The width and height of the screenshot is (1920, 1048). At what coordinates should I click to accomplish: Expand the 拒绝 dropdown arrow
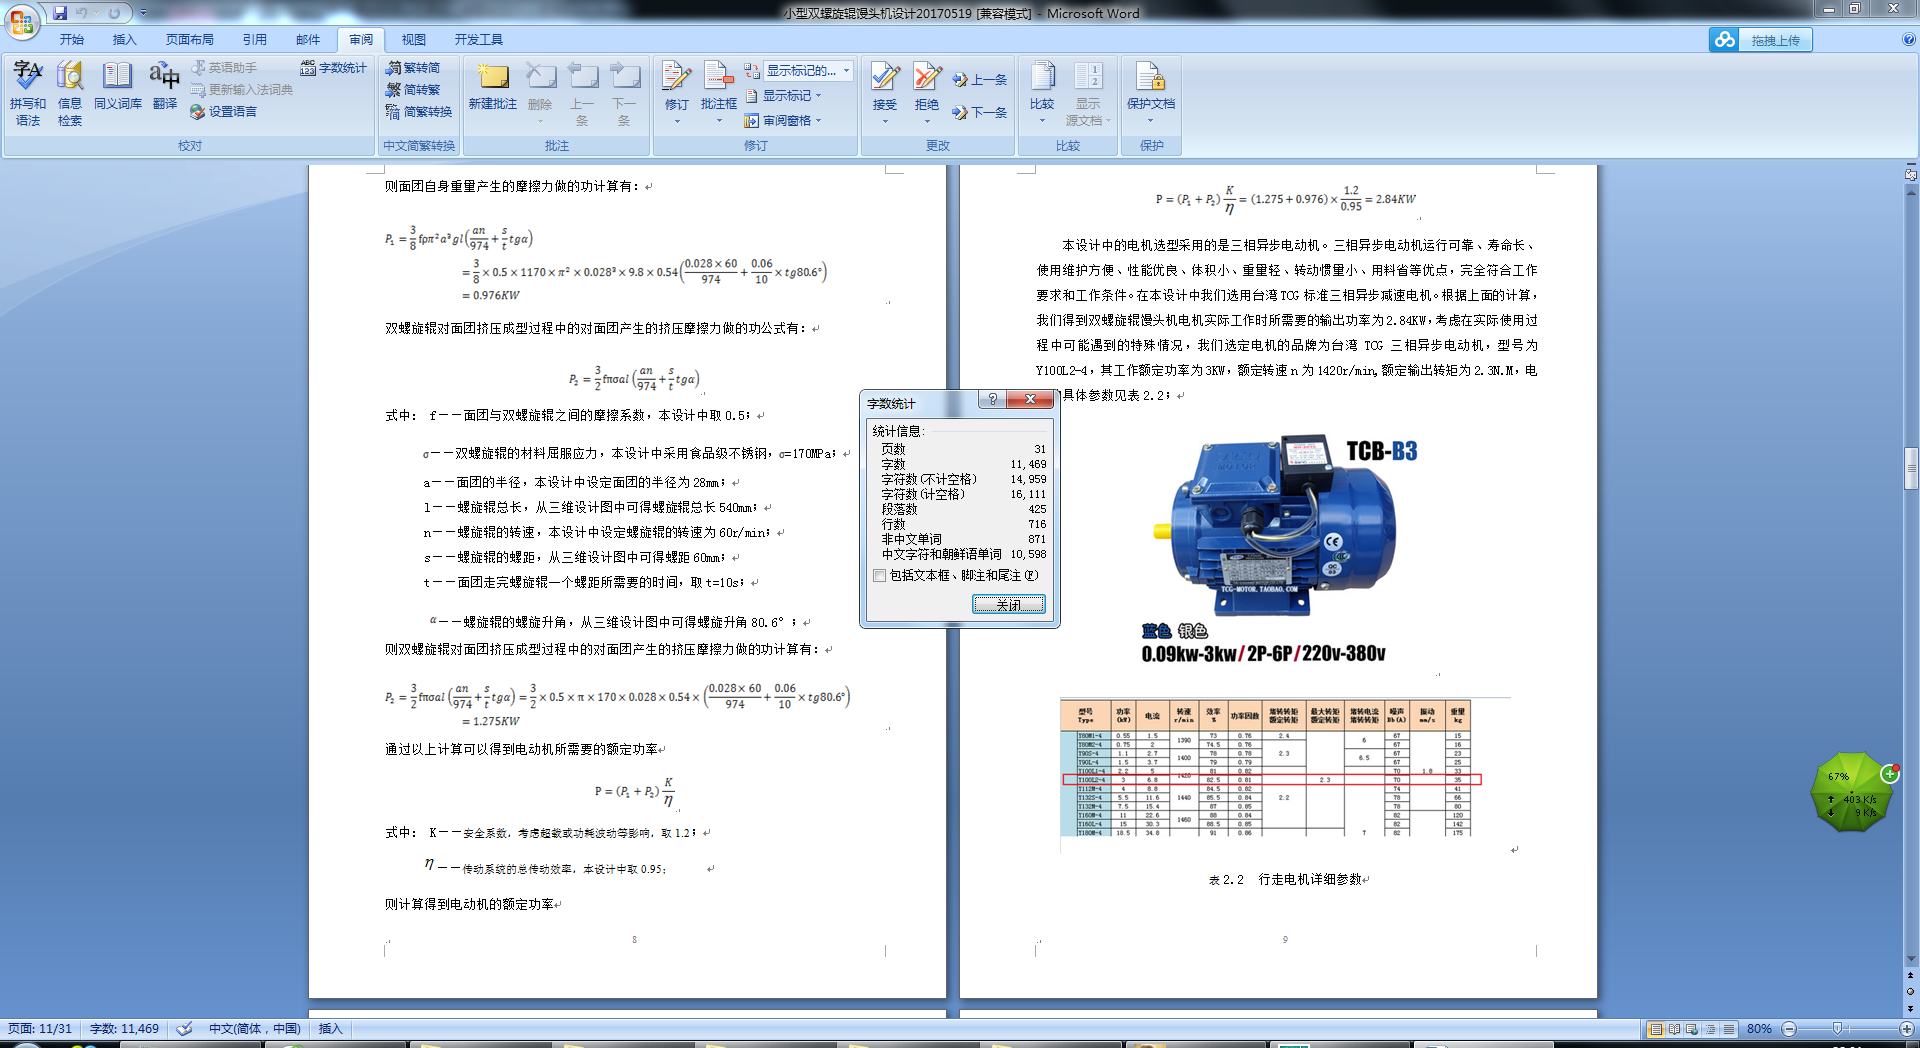[927, 121]
